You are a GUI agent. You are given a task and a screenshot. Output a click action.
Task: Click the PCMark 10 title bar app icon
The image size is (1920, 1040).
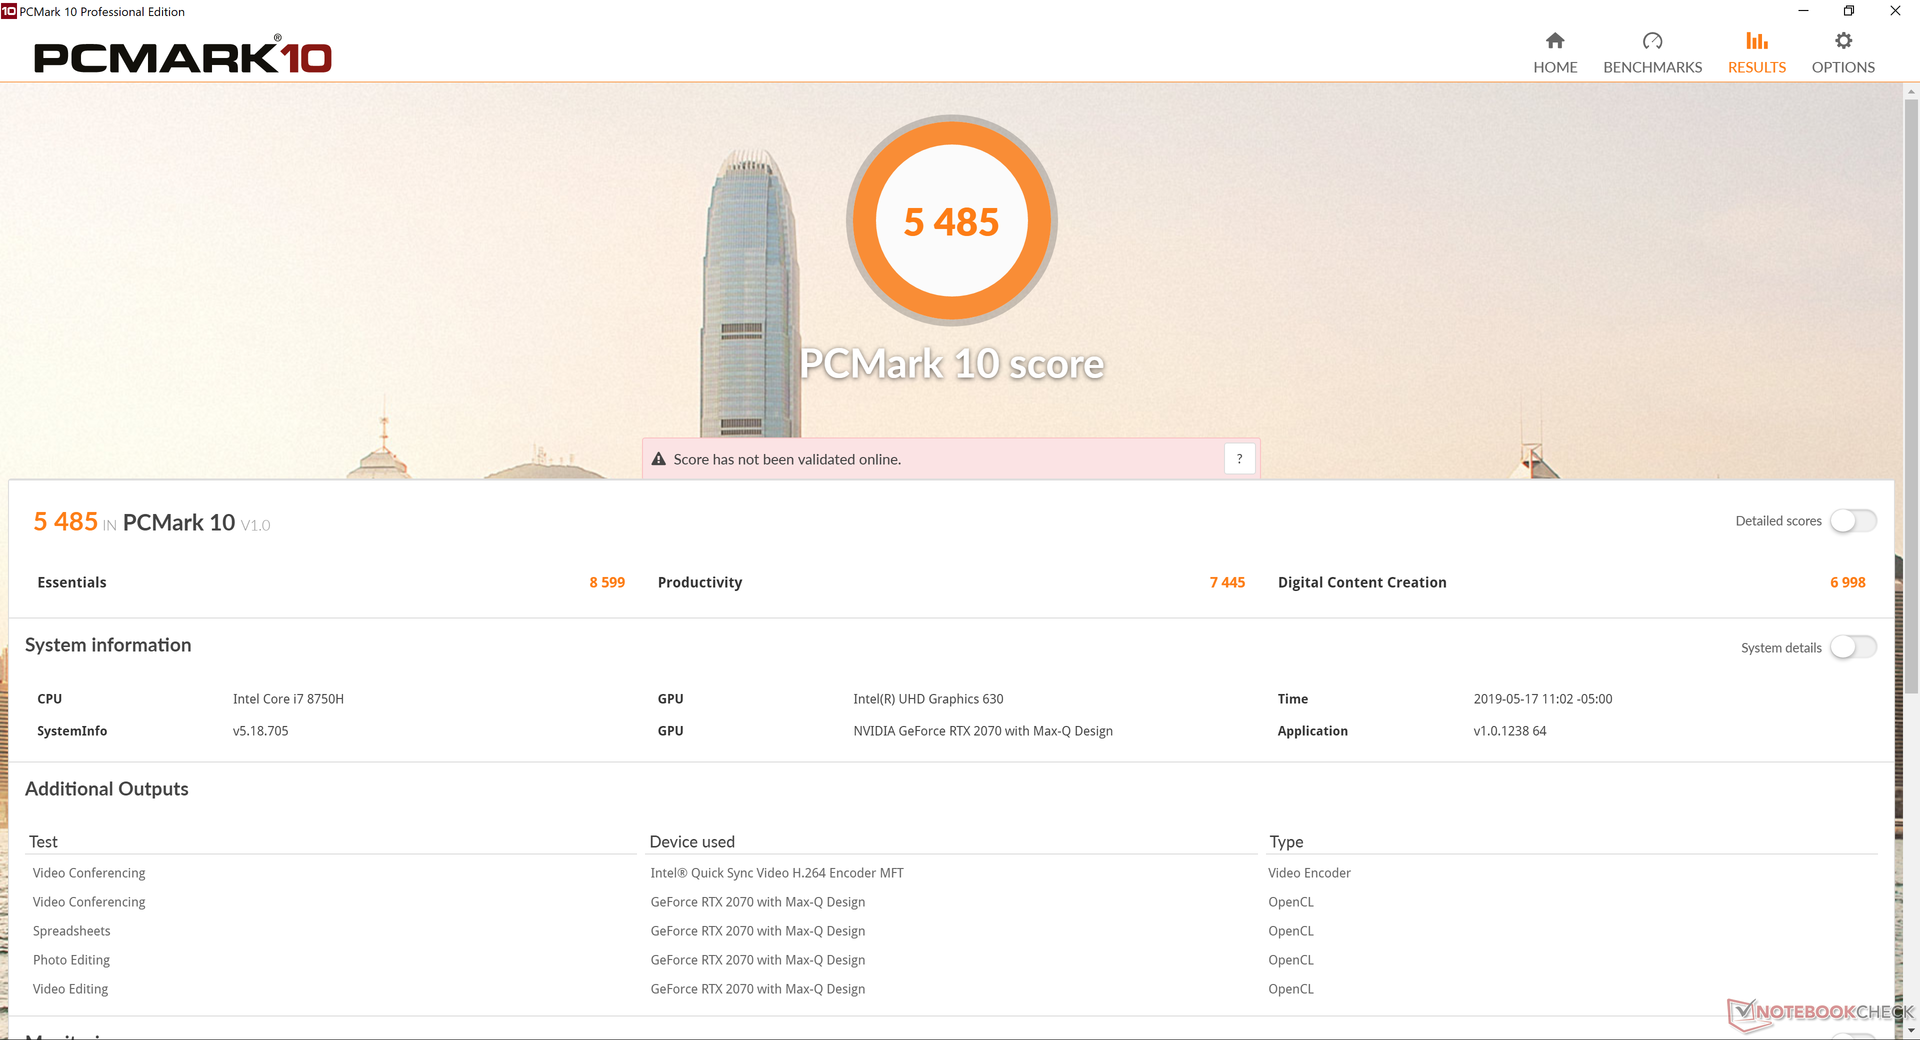click(x=9, y=12)
